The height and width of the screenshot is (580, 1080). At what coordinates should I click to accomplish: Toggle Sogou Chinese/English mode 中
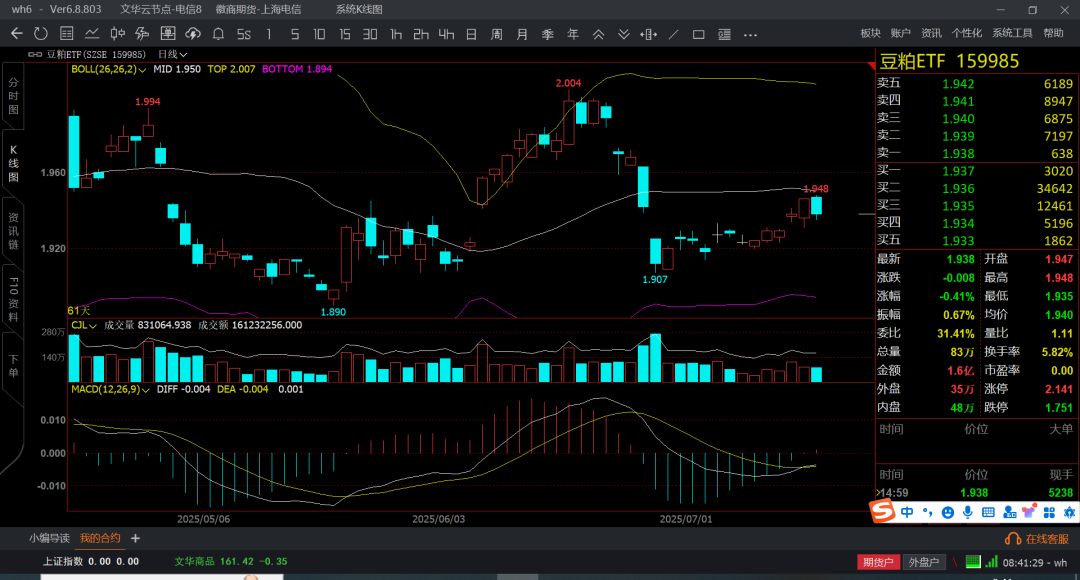click(x=907, y=512)
